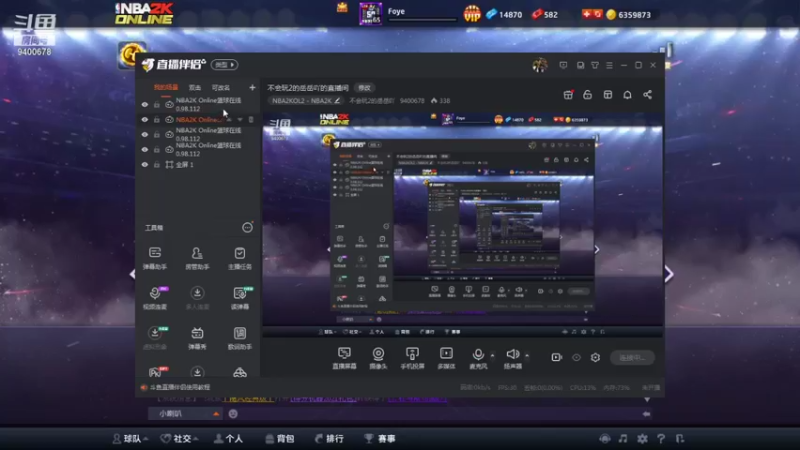Add a 摄像头 camera source
The image size is (800, 450).
[x=378, y=358]
